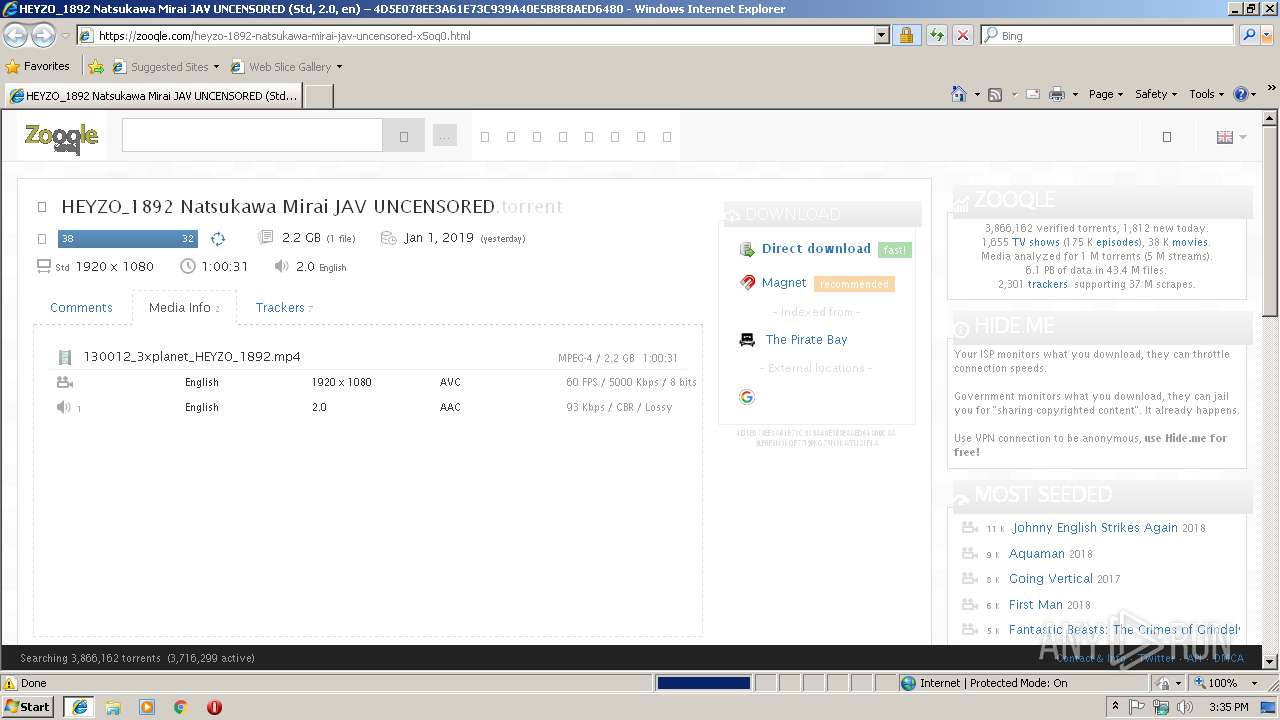The width and height of the screenshot is (1280, 720).
Task: Open The Pirate Bay link
Action: (x=806, y=340)
